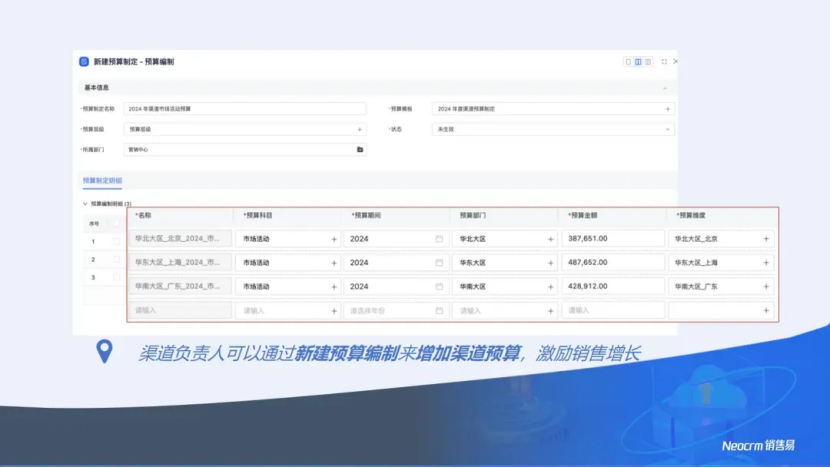Click fullscreen expand icon in dialog header
This screenshot has width=830, height=468.
coord(664,61)
